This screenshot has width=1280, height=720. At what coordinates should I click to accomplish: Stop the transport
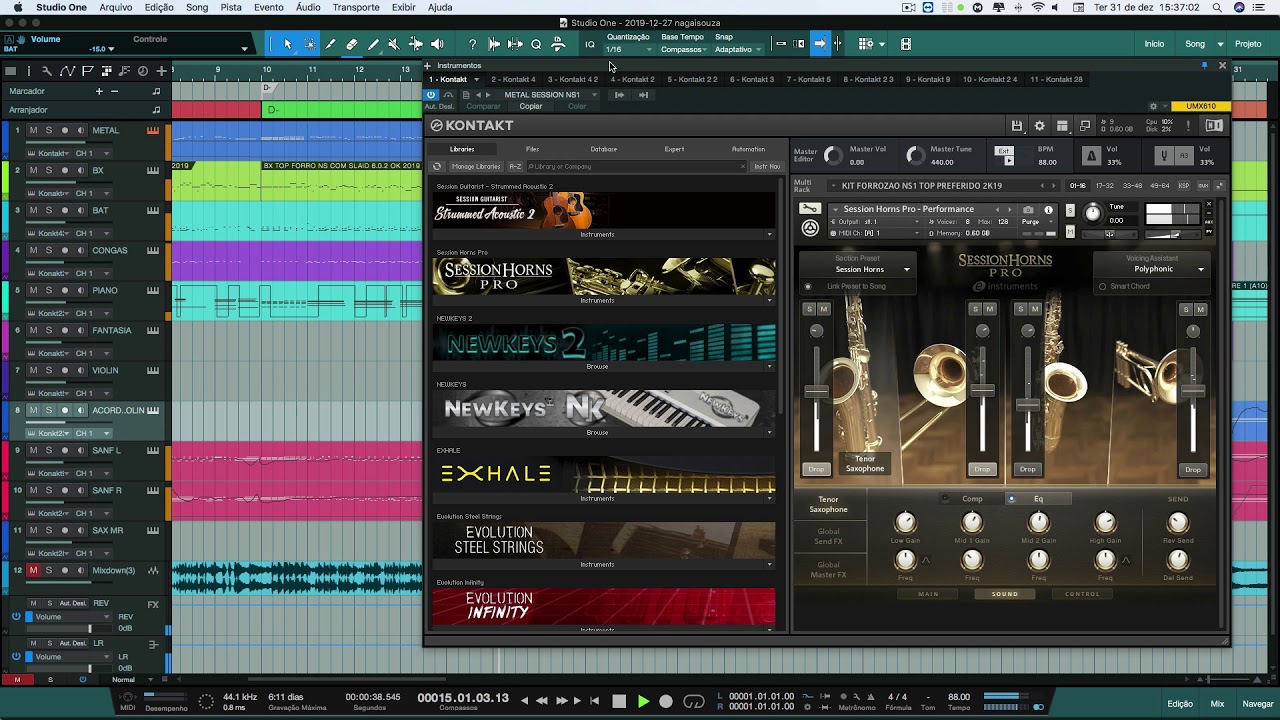point(619,701)
